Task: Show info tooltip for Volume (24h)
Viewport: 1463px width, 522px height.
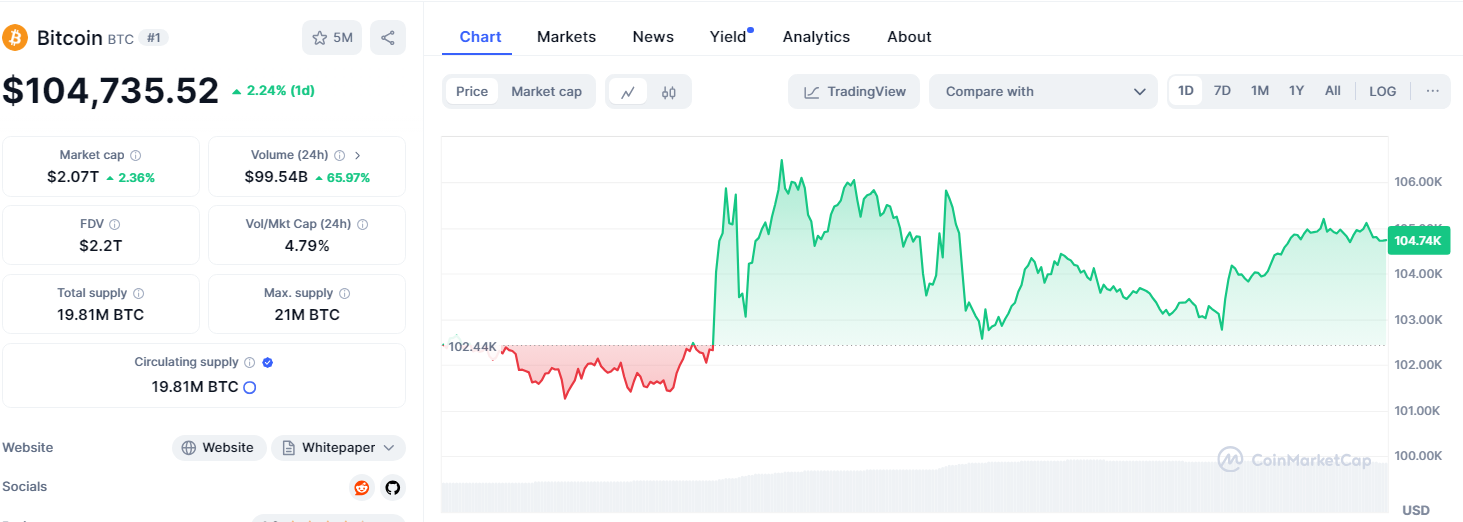Action: [x=340, y=155]
